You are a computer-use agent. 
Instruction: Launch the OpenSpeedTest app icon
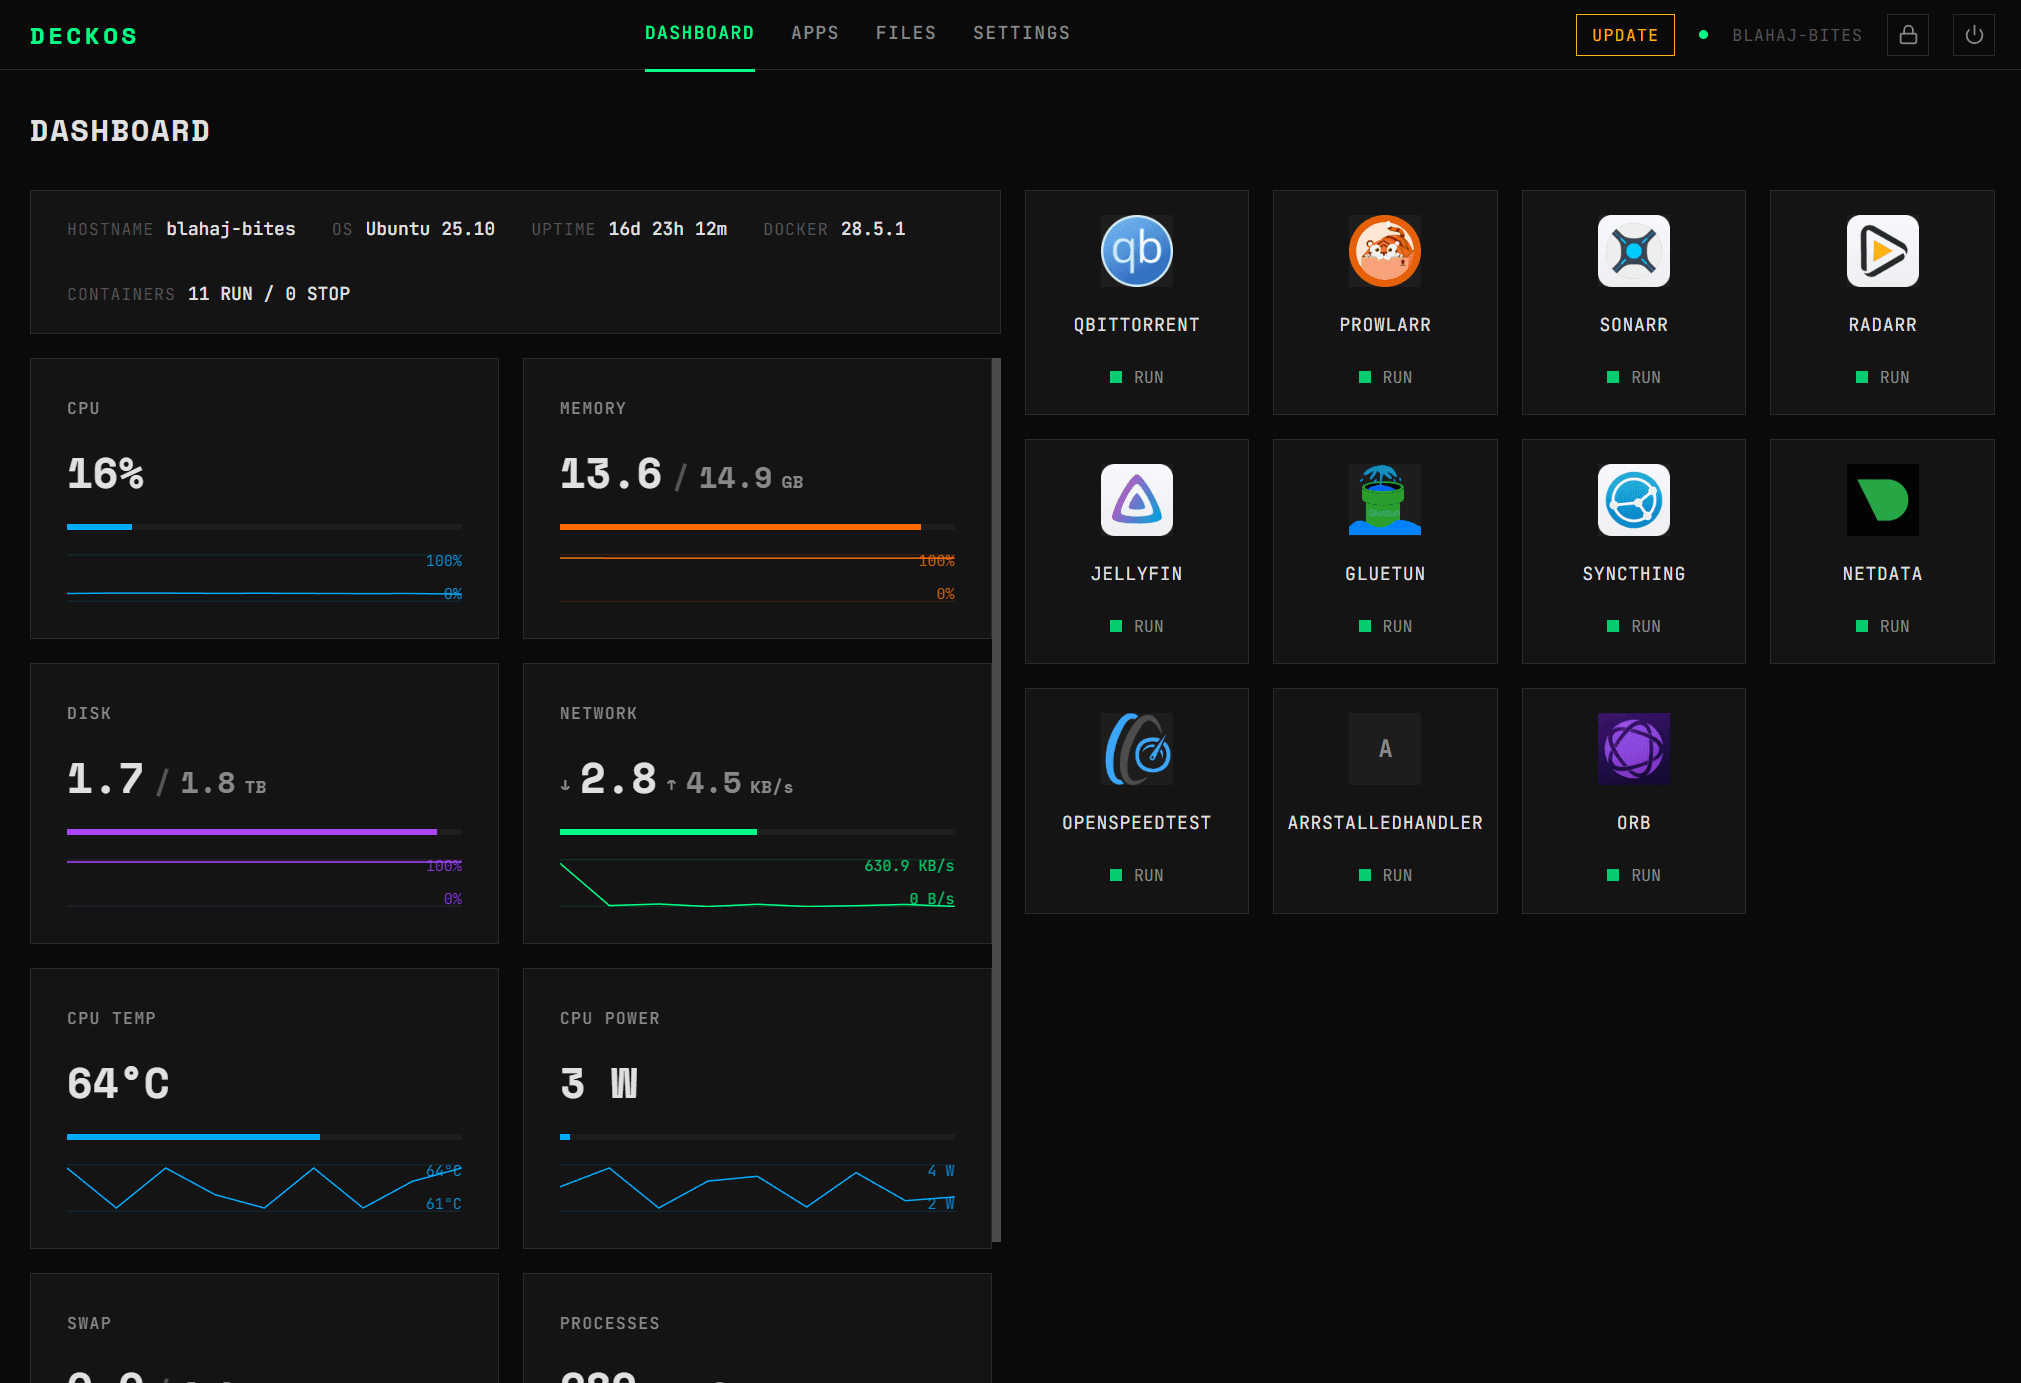1136,749
